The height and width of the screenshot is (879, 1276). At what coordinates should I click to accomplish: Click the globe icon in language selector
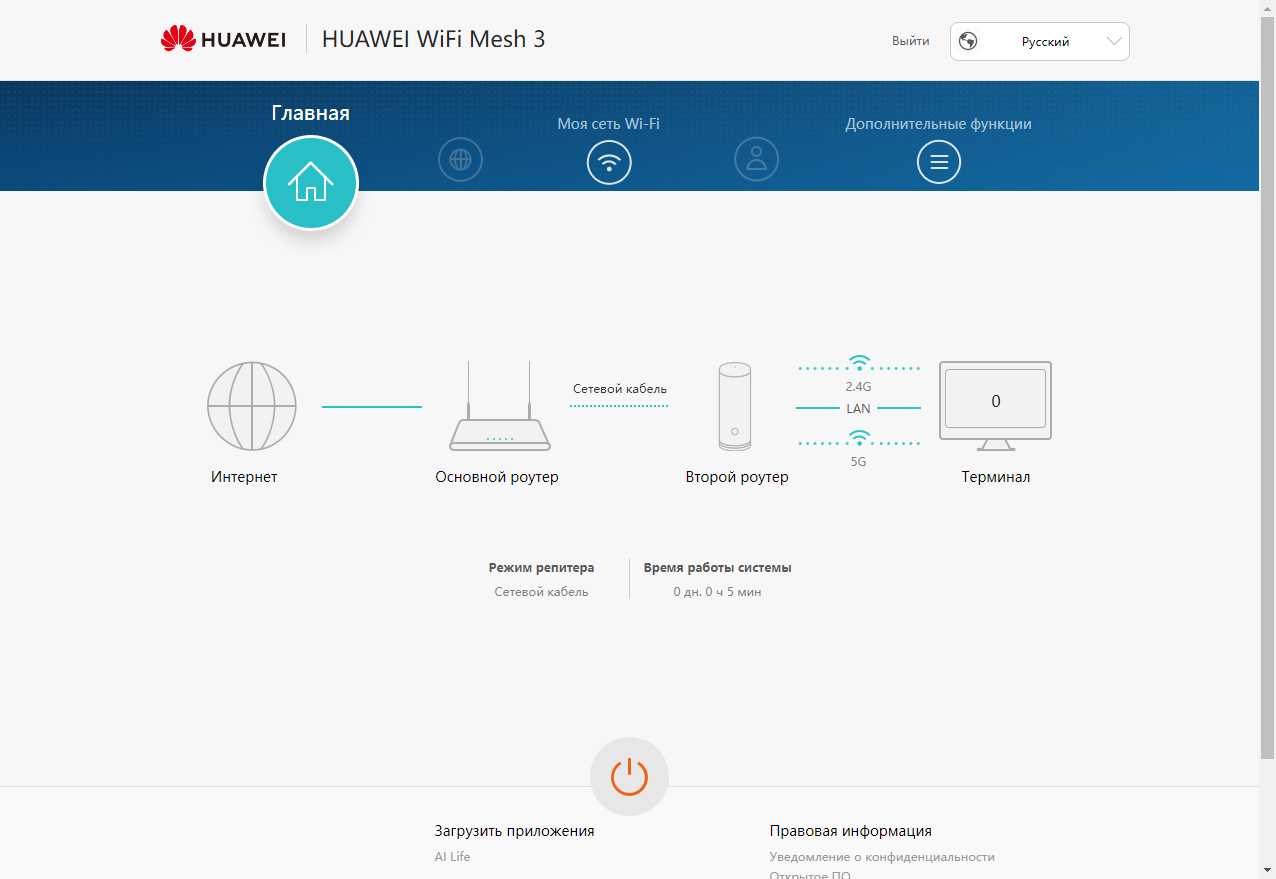[x=967, y=41]
